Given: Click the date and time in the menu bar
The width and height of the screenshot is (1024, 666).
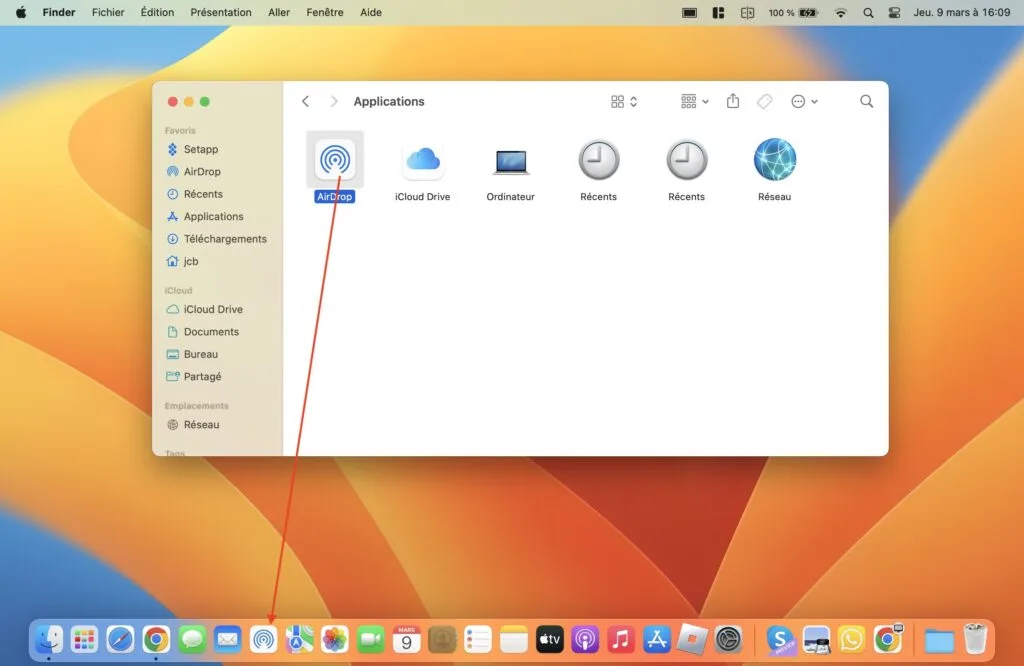Looking at the screenshot, I should pos(961,12).
